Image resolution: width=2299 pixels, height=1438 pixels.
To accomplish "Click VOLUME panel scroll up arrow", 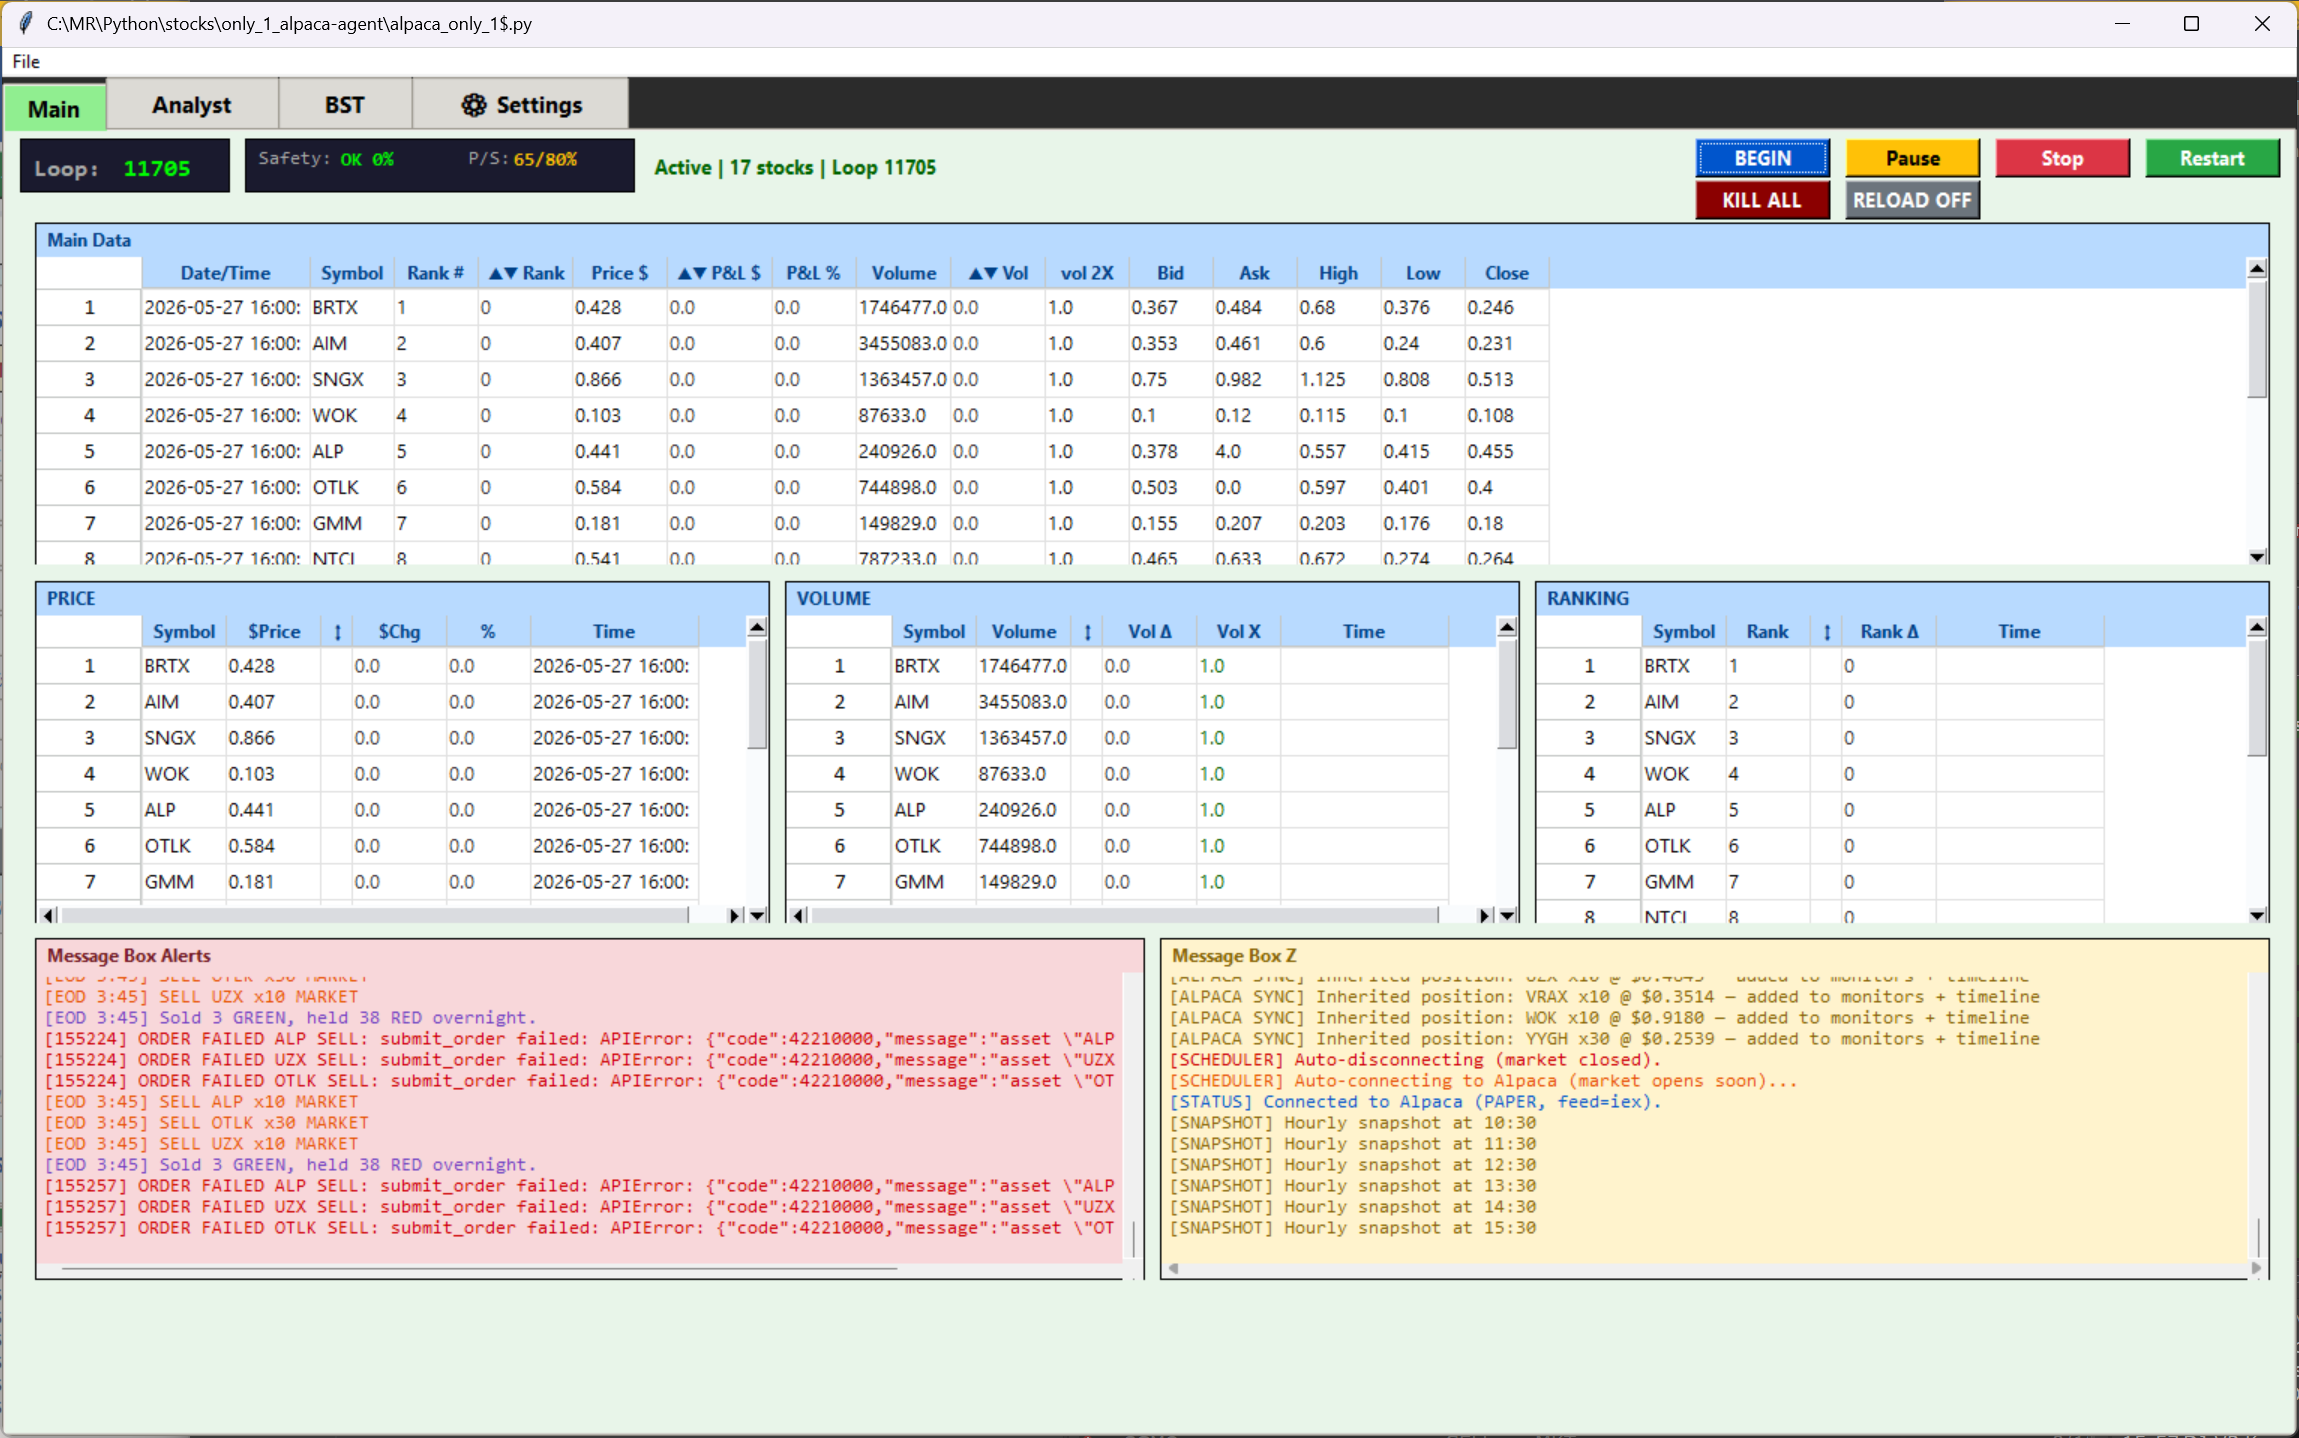I will tap(1507, 627).
